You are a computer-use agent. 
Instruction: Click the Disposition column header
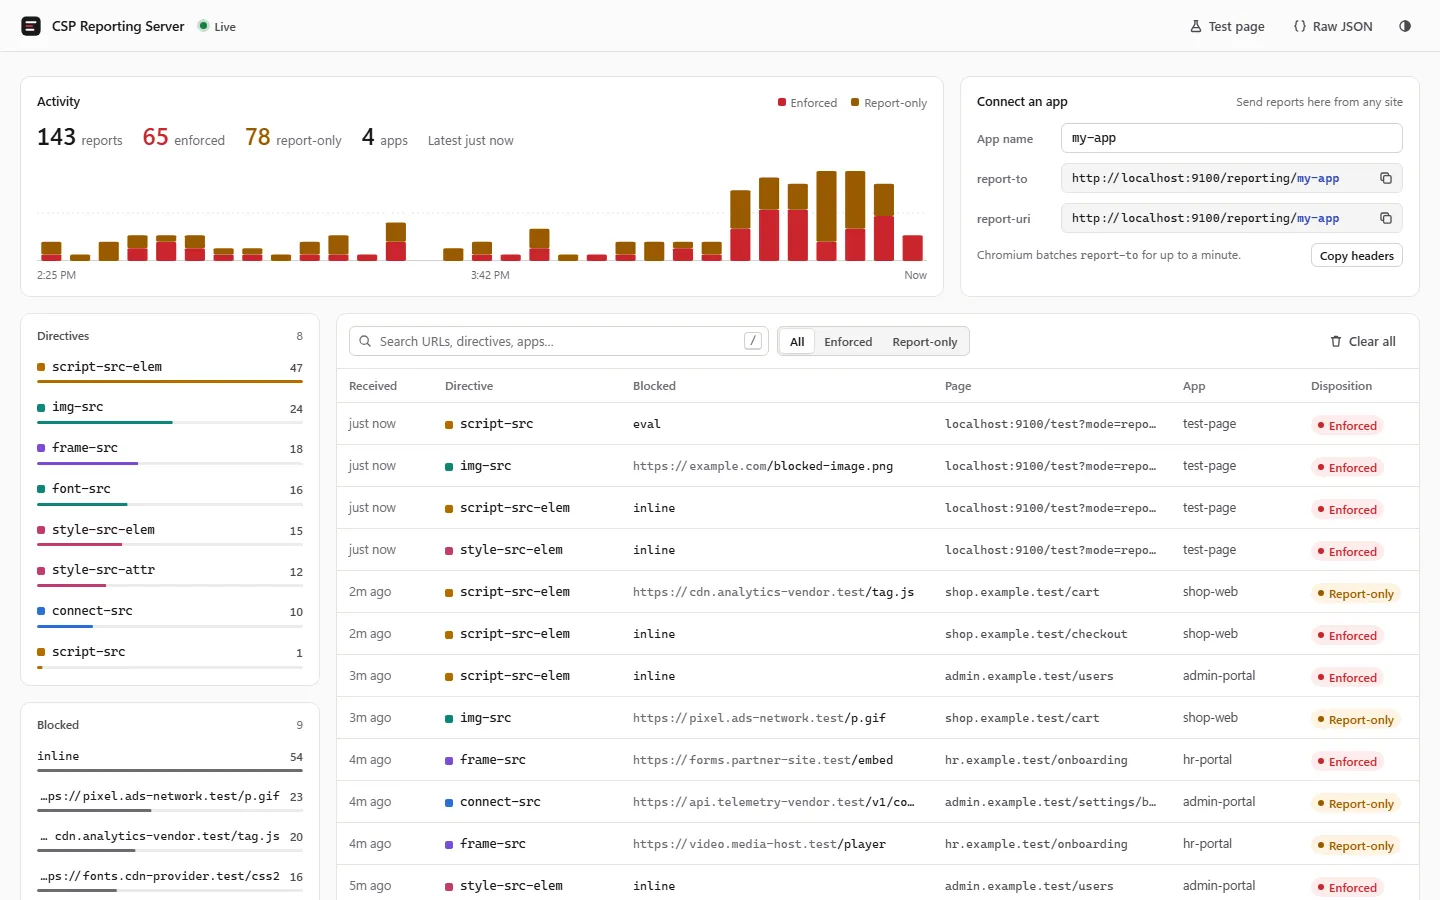[1341, 386]
